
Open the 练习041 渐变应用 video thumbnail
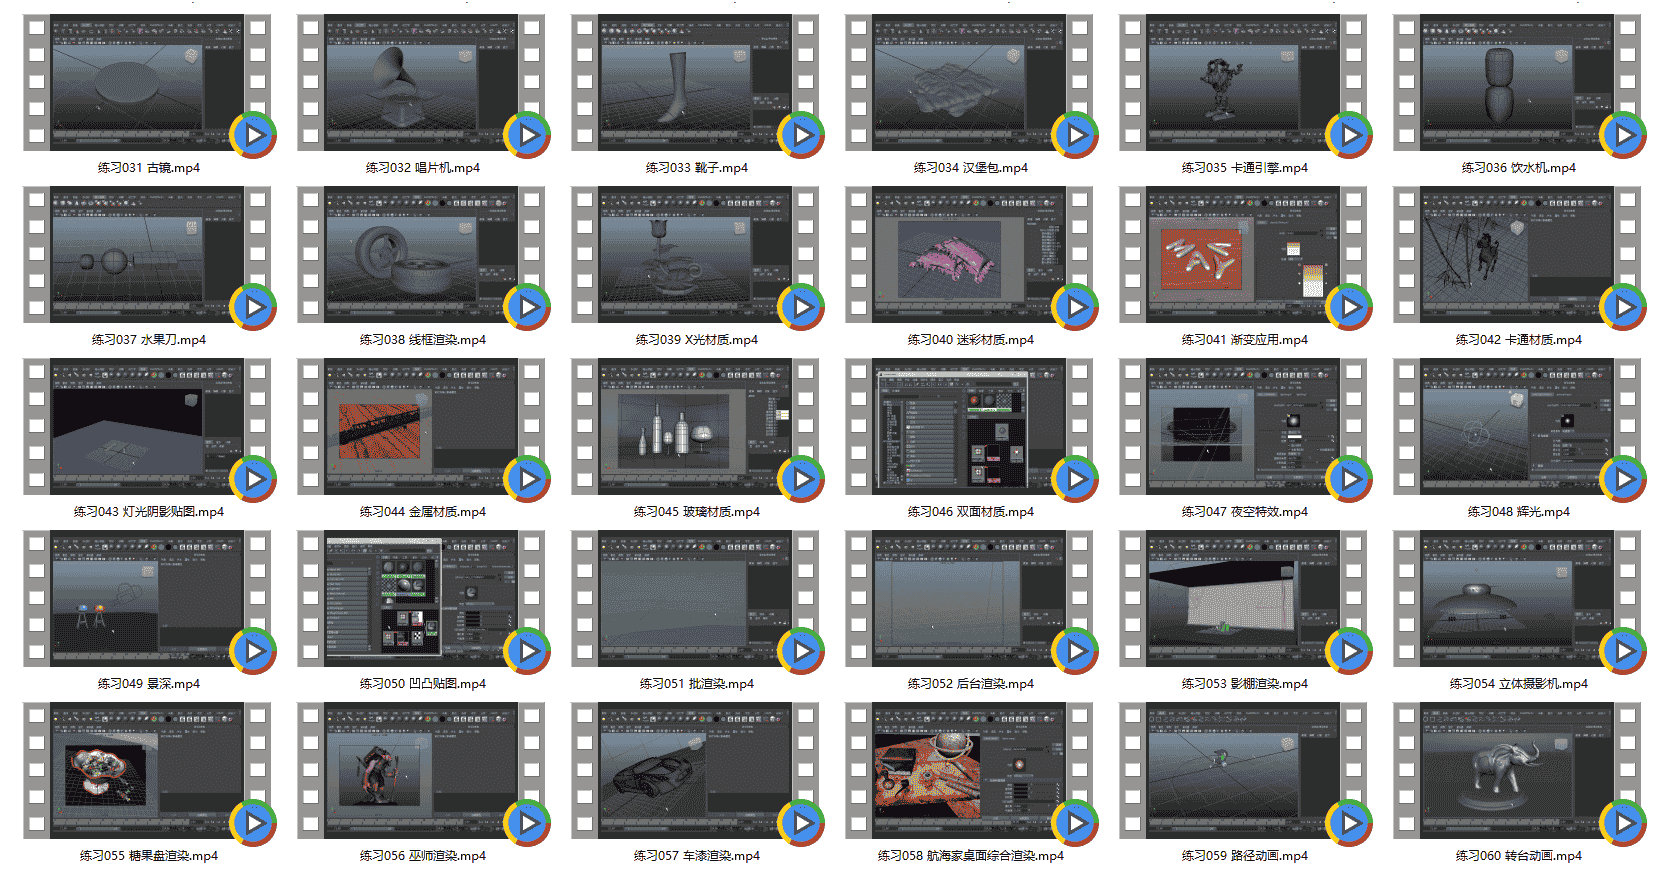pos(1243,255)
